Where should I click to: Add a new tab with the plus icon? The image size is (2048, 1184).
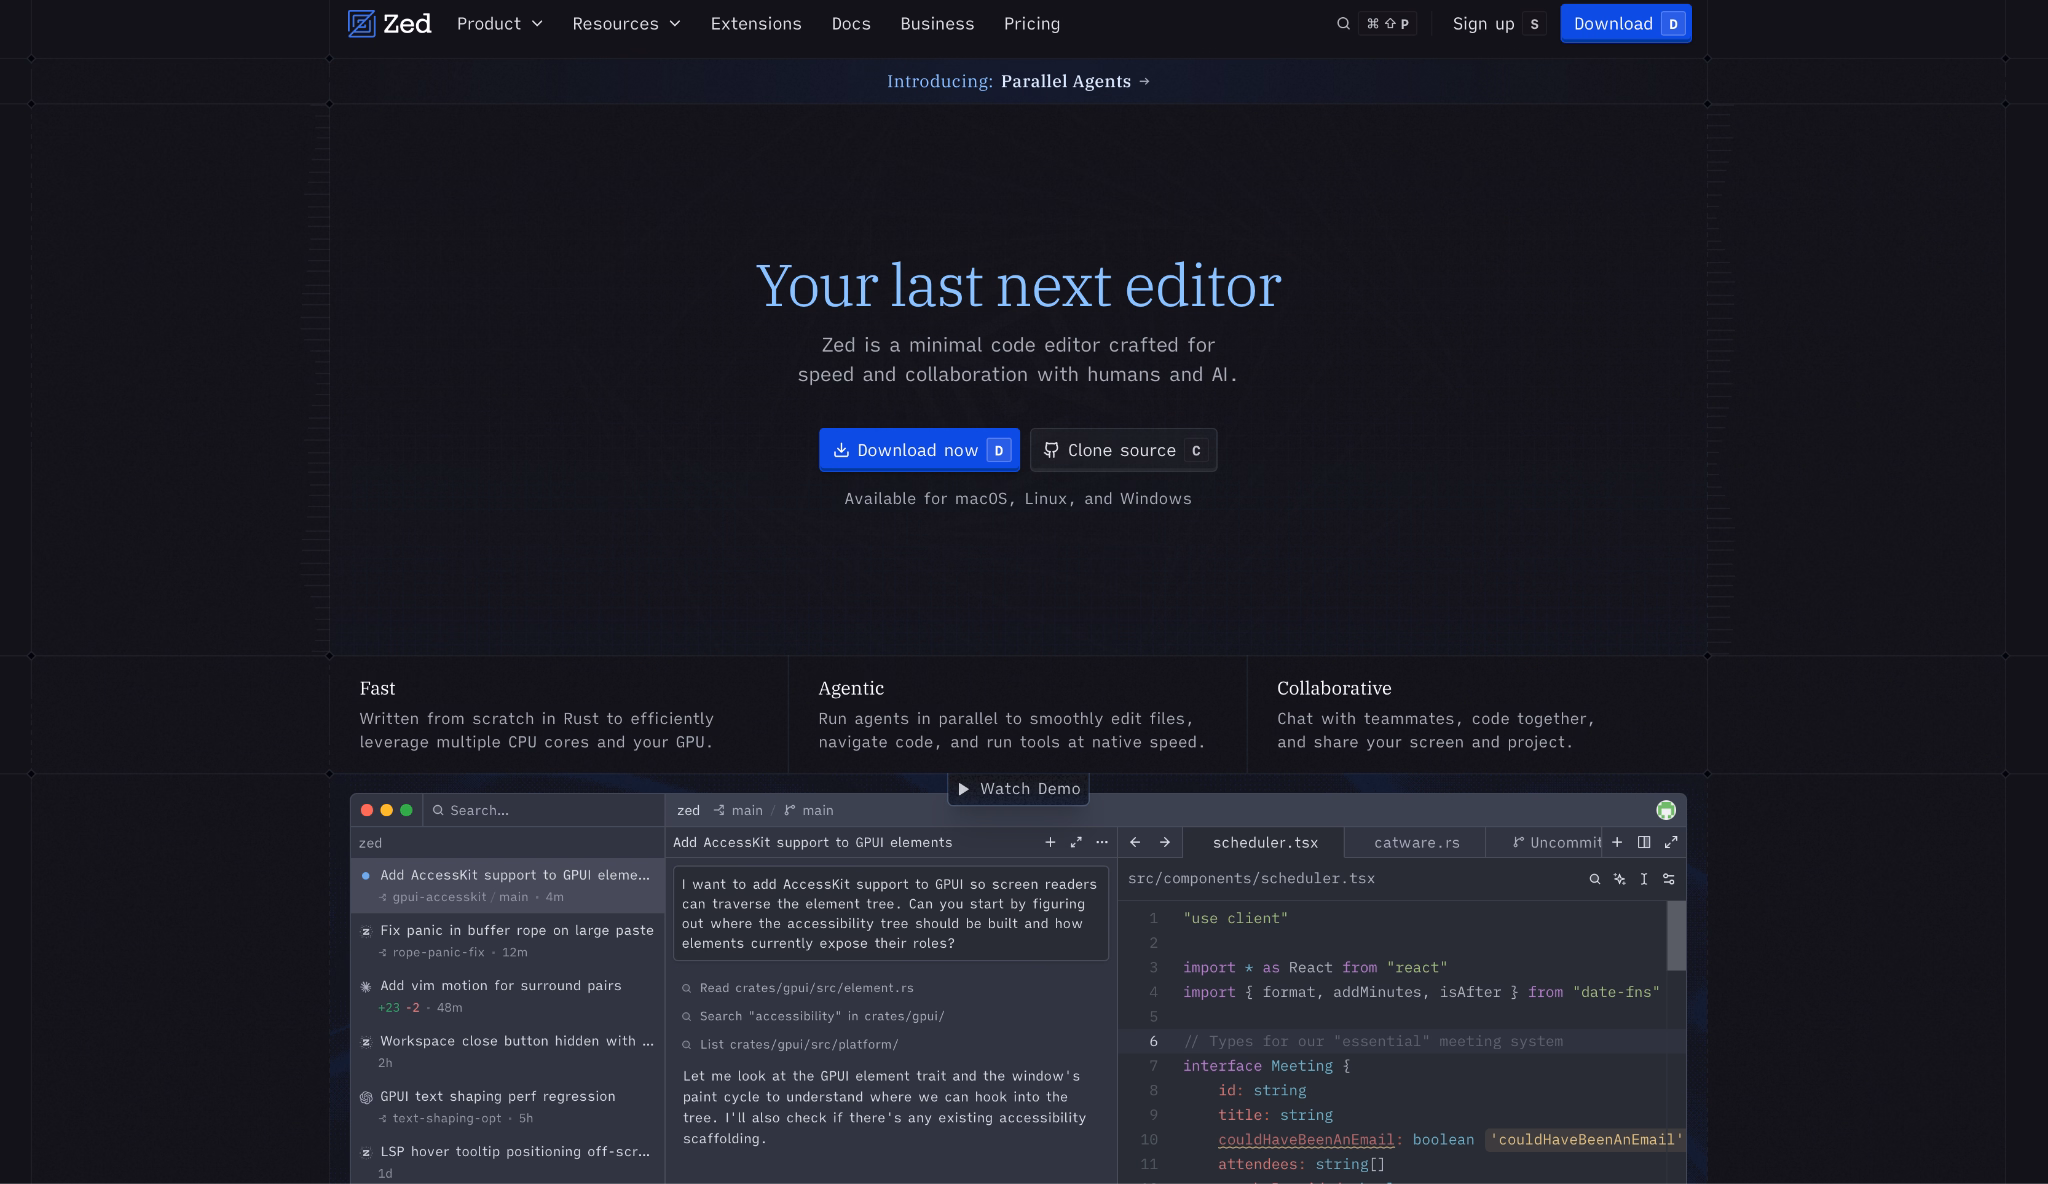pyautogui.click(x=1617, y=842)
